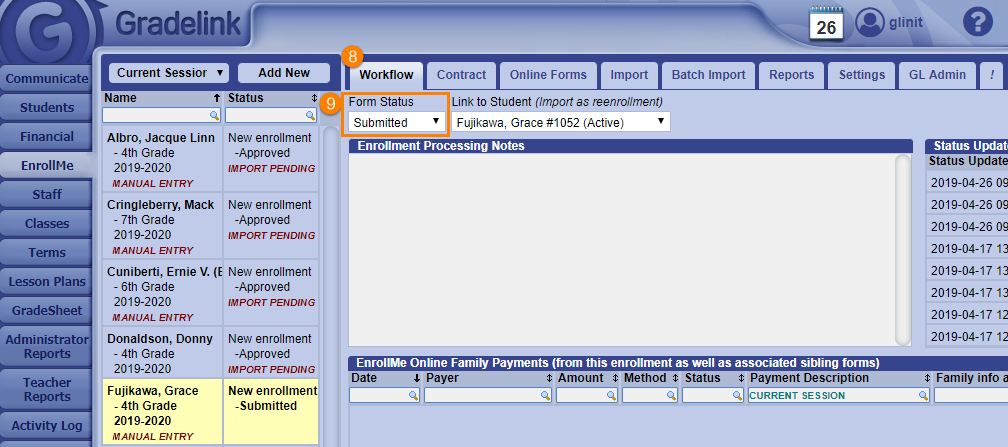Click the Payer filter search icon
Screen dimensions: 1008x447
click(x=545, y=395)
